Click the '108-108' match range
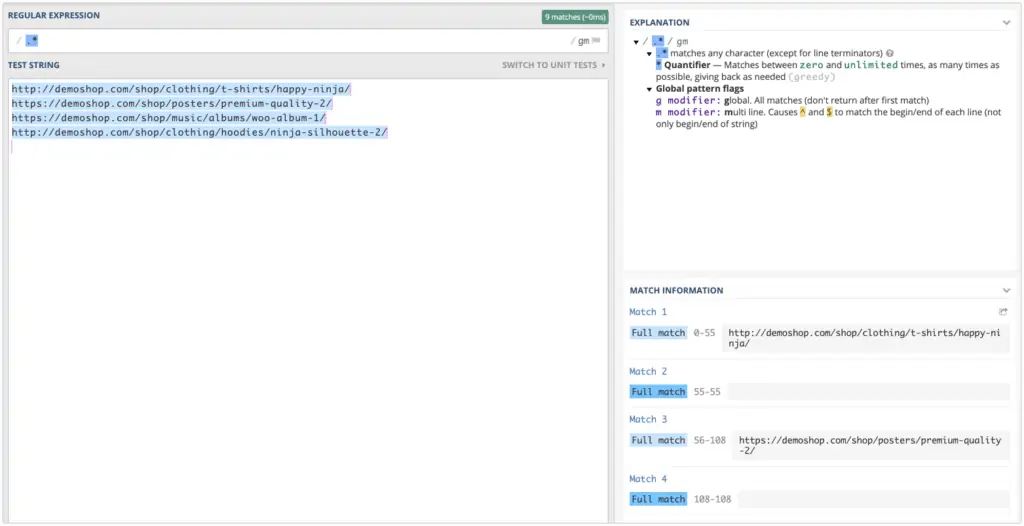Viewport: 1024px width, 526px height. 712,500
